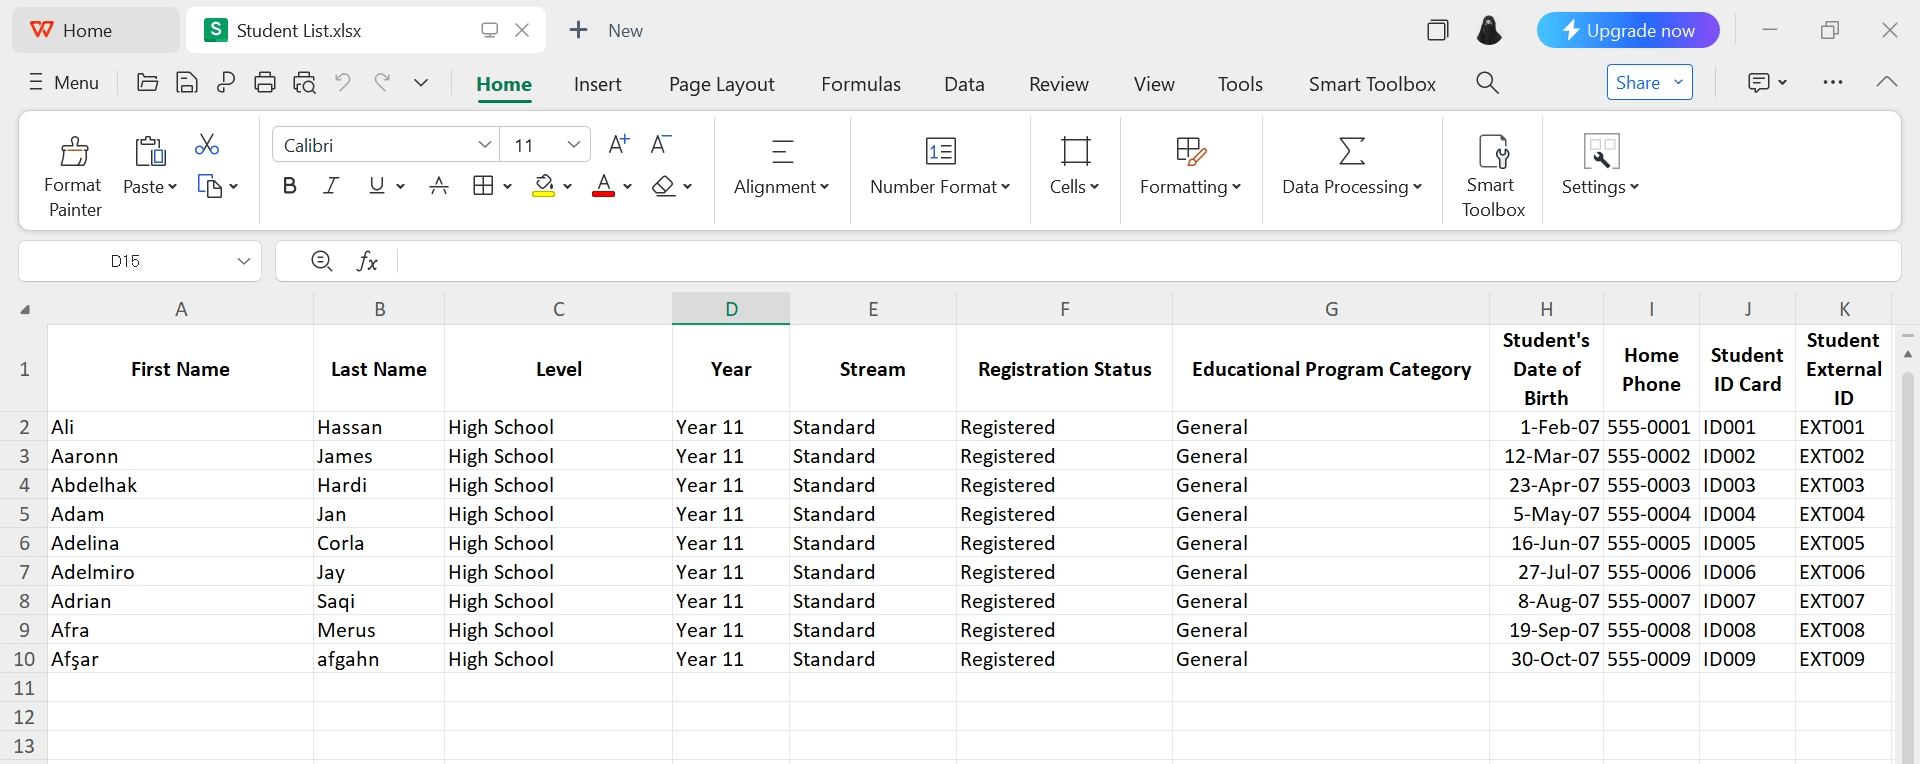The width and height of the screenshot is (1920, 764).
Task: Toggle Italic formatting
Action: [x=331, y=186]
